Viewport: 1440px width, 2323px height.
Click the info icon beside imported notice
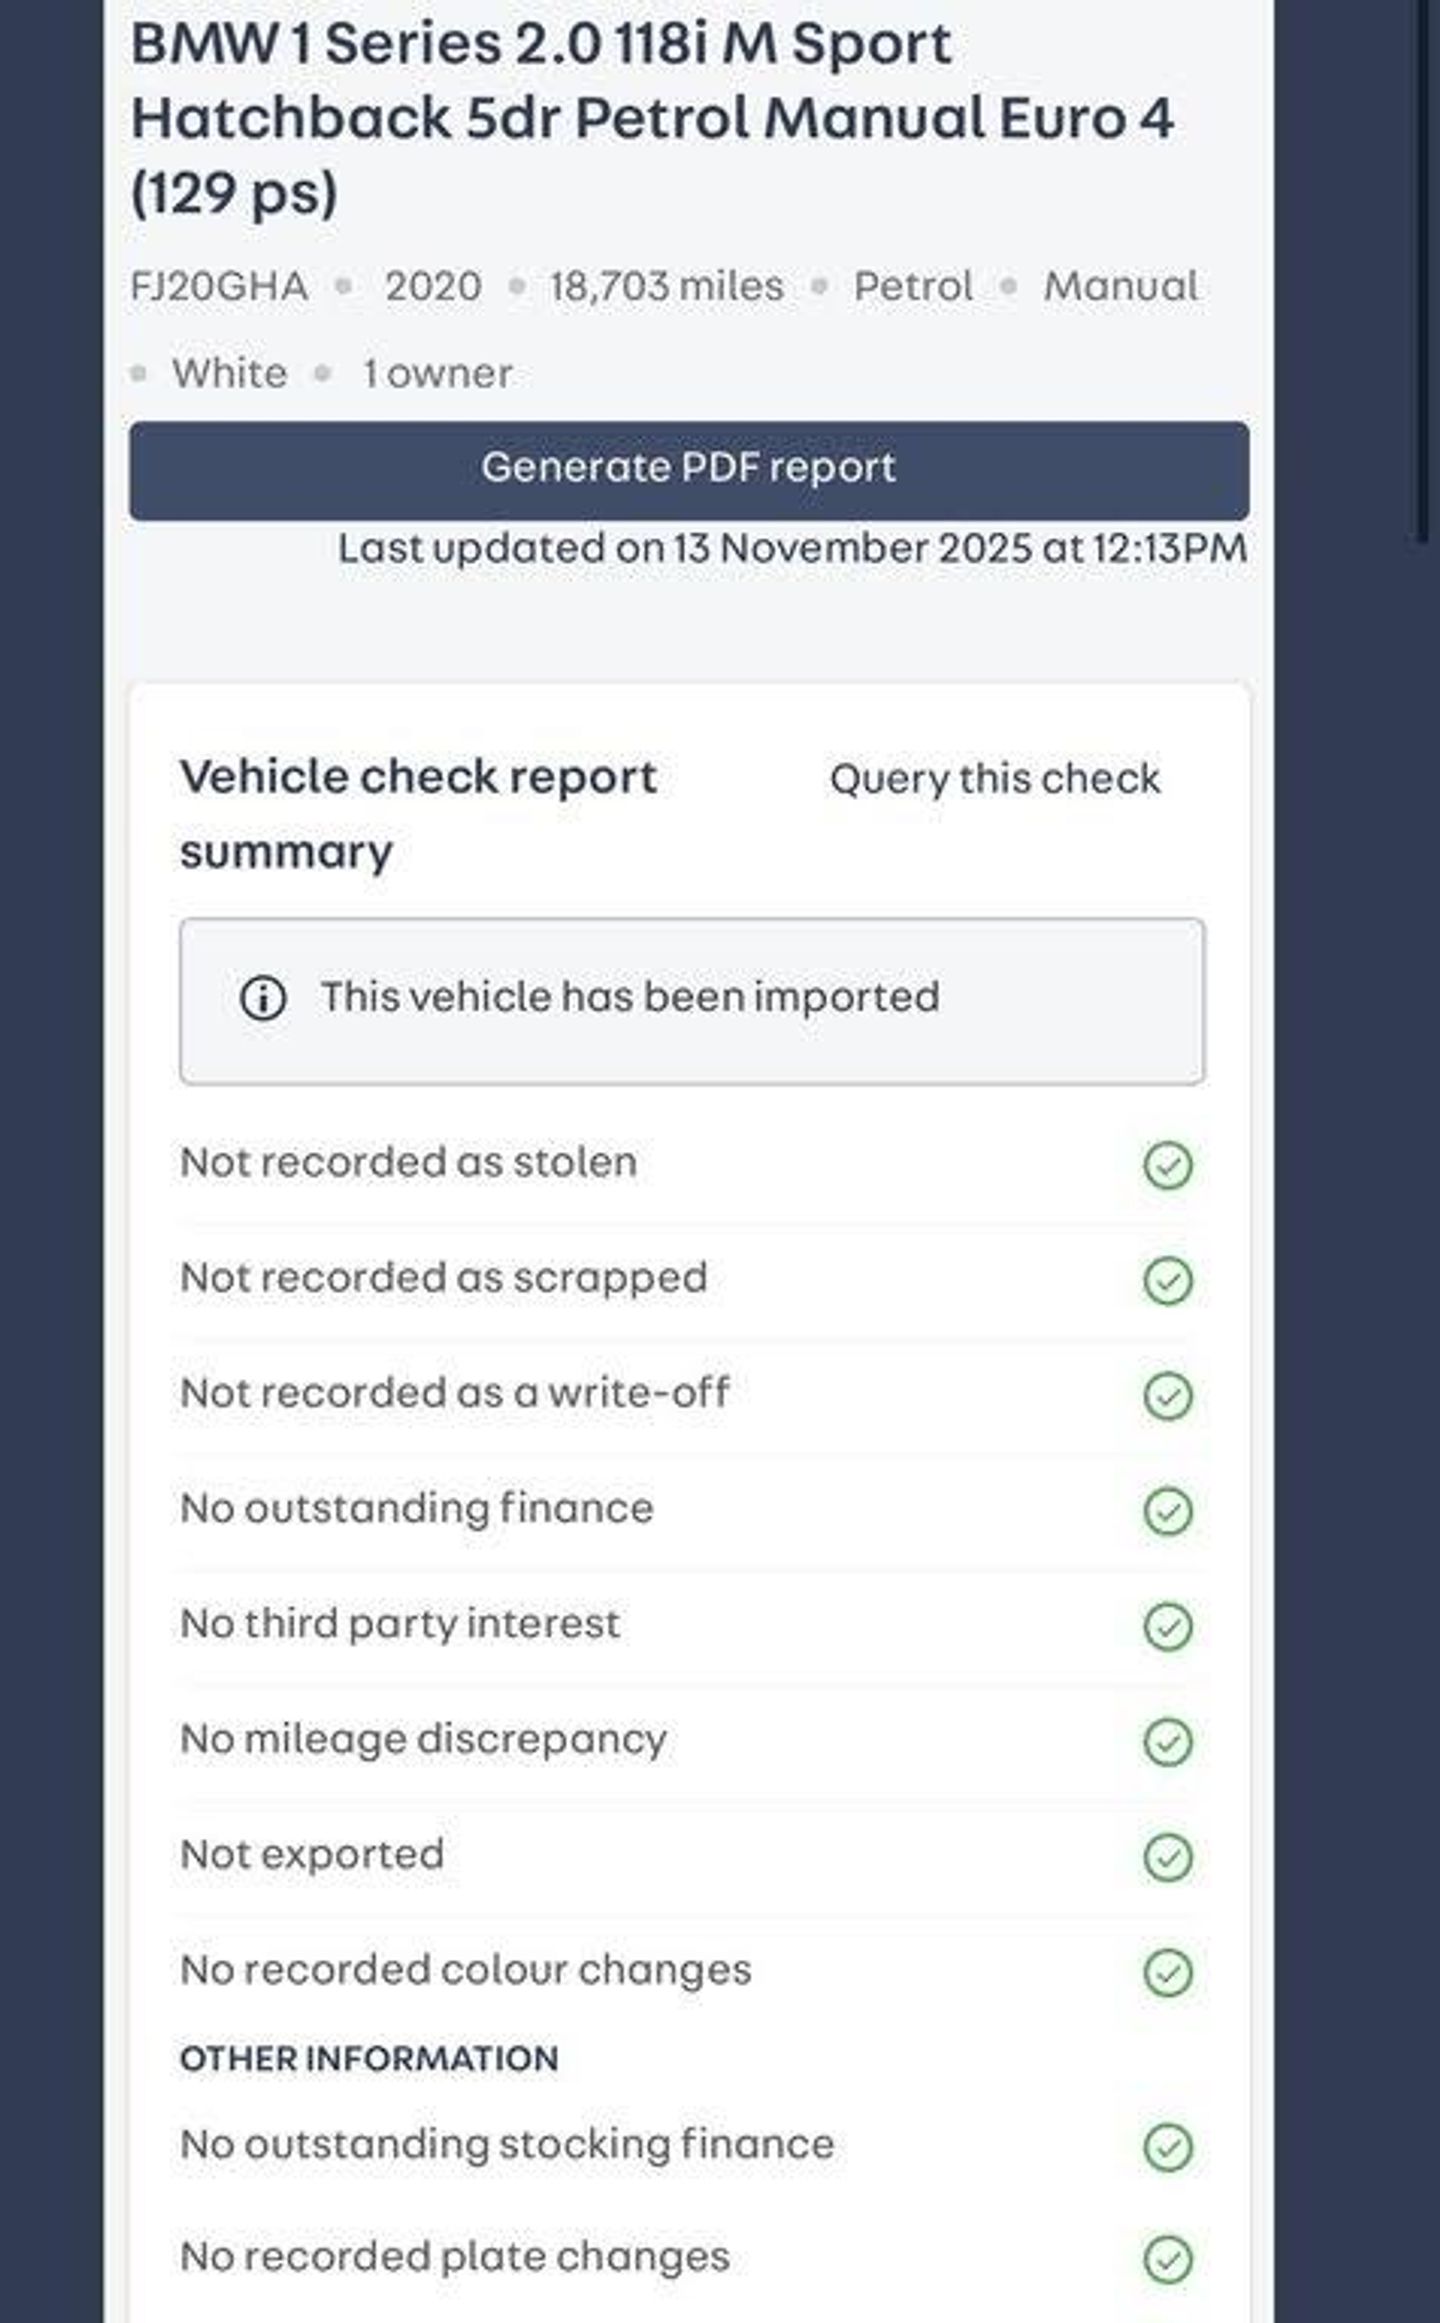pyautogui.click(x=263, y=998)
